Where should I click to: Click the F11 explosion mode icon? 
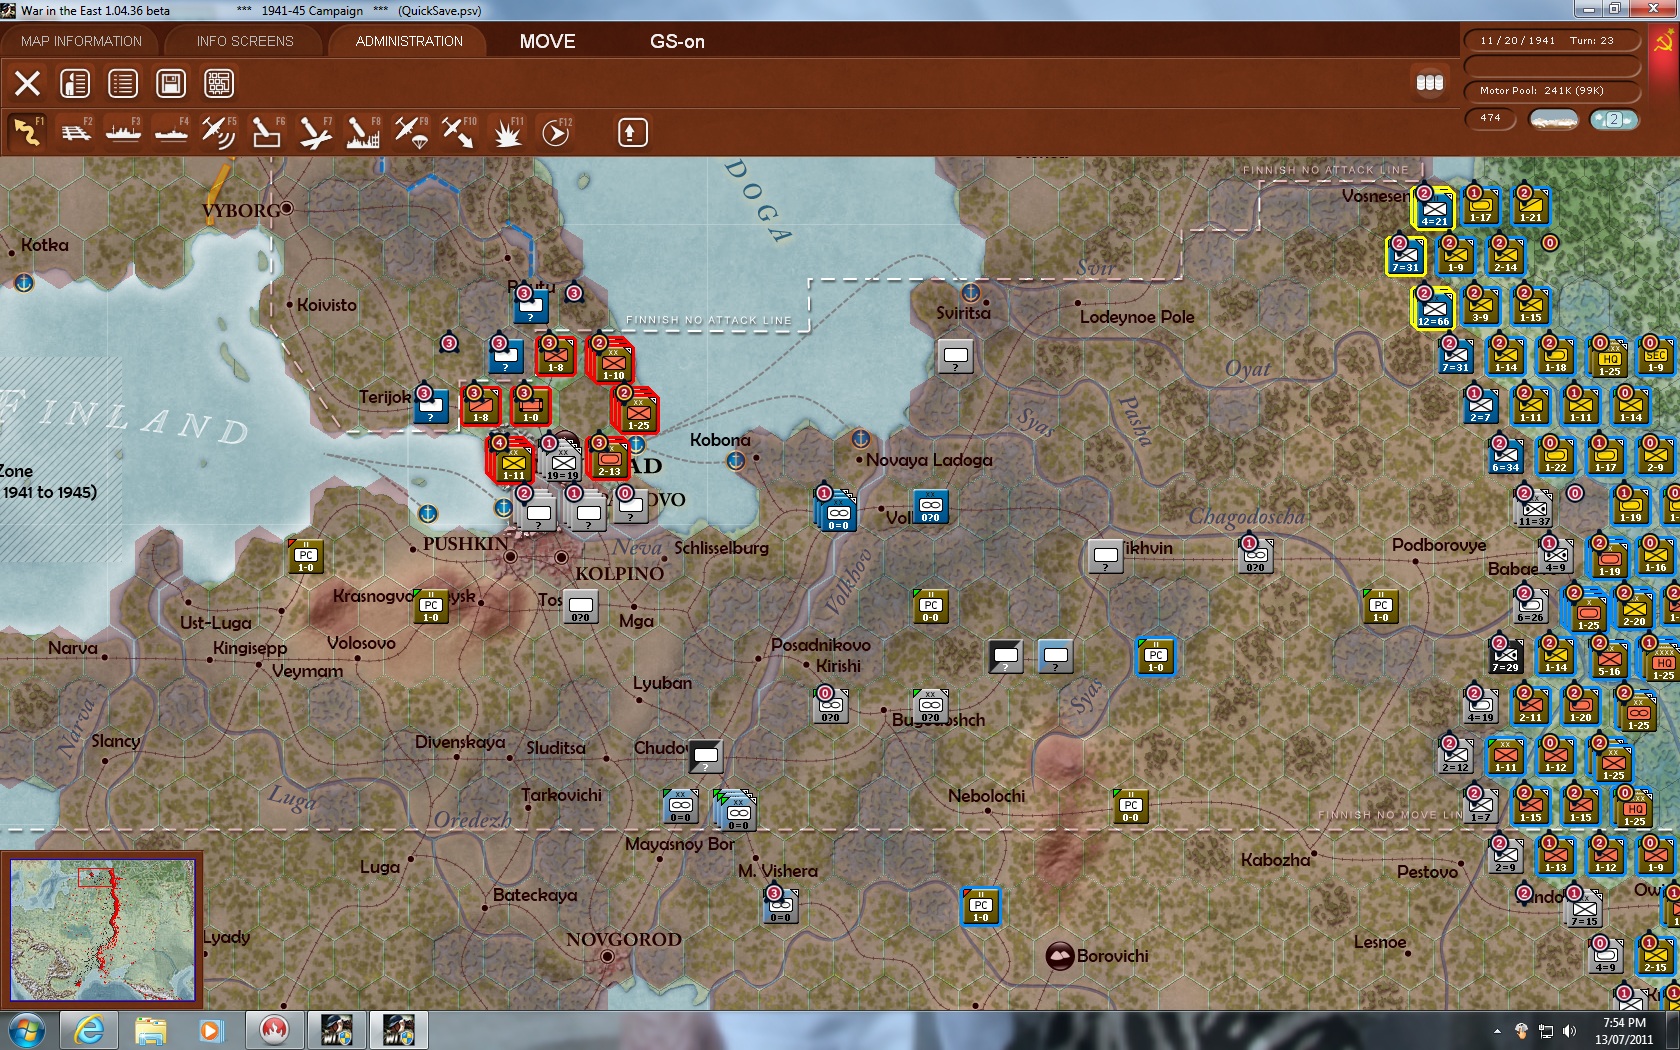pos(507,132)
